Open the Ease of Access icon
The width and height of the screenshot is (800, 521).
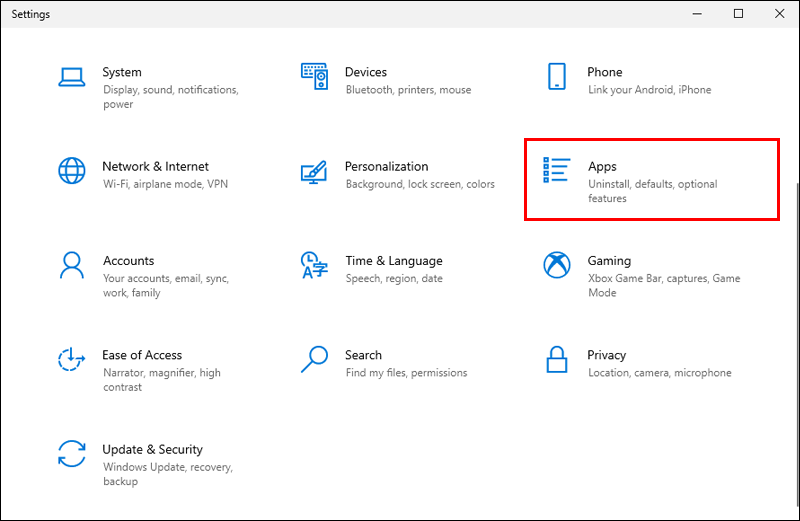[71, 359]
